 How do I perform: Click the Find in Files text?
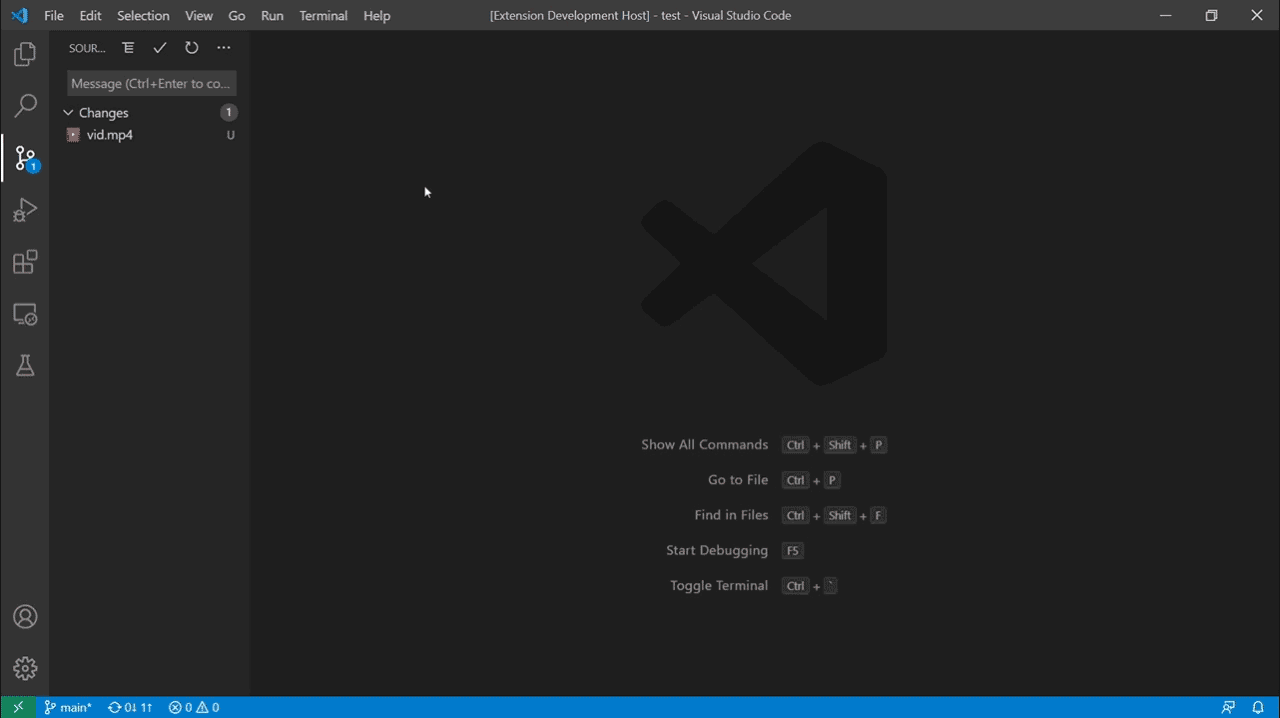pos(731,515)
